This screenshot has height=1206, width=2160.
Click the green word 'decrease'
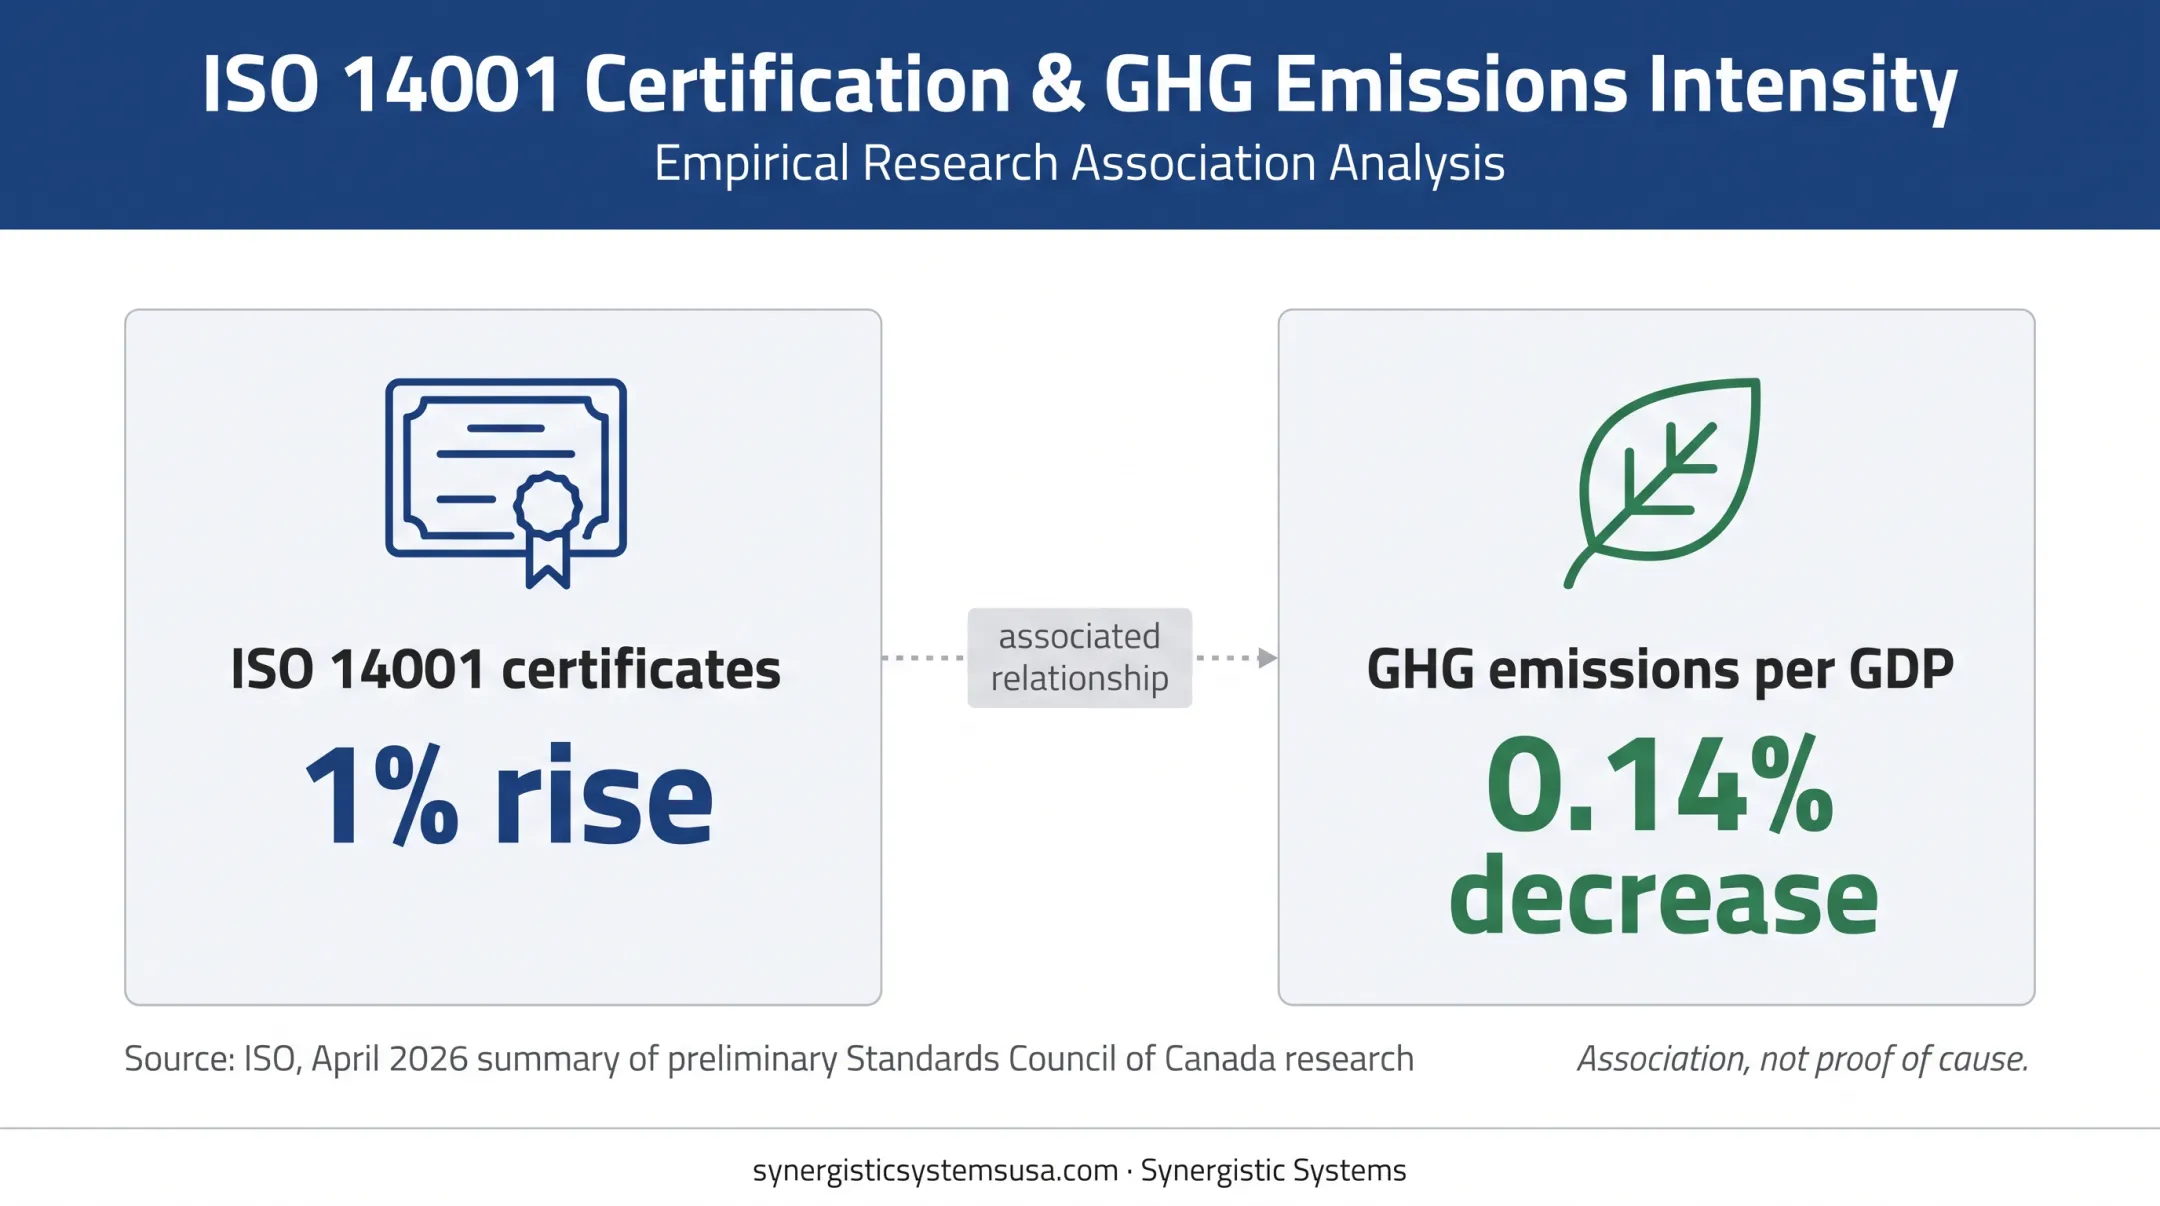click(1663, 895)
